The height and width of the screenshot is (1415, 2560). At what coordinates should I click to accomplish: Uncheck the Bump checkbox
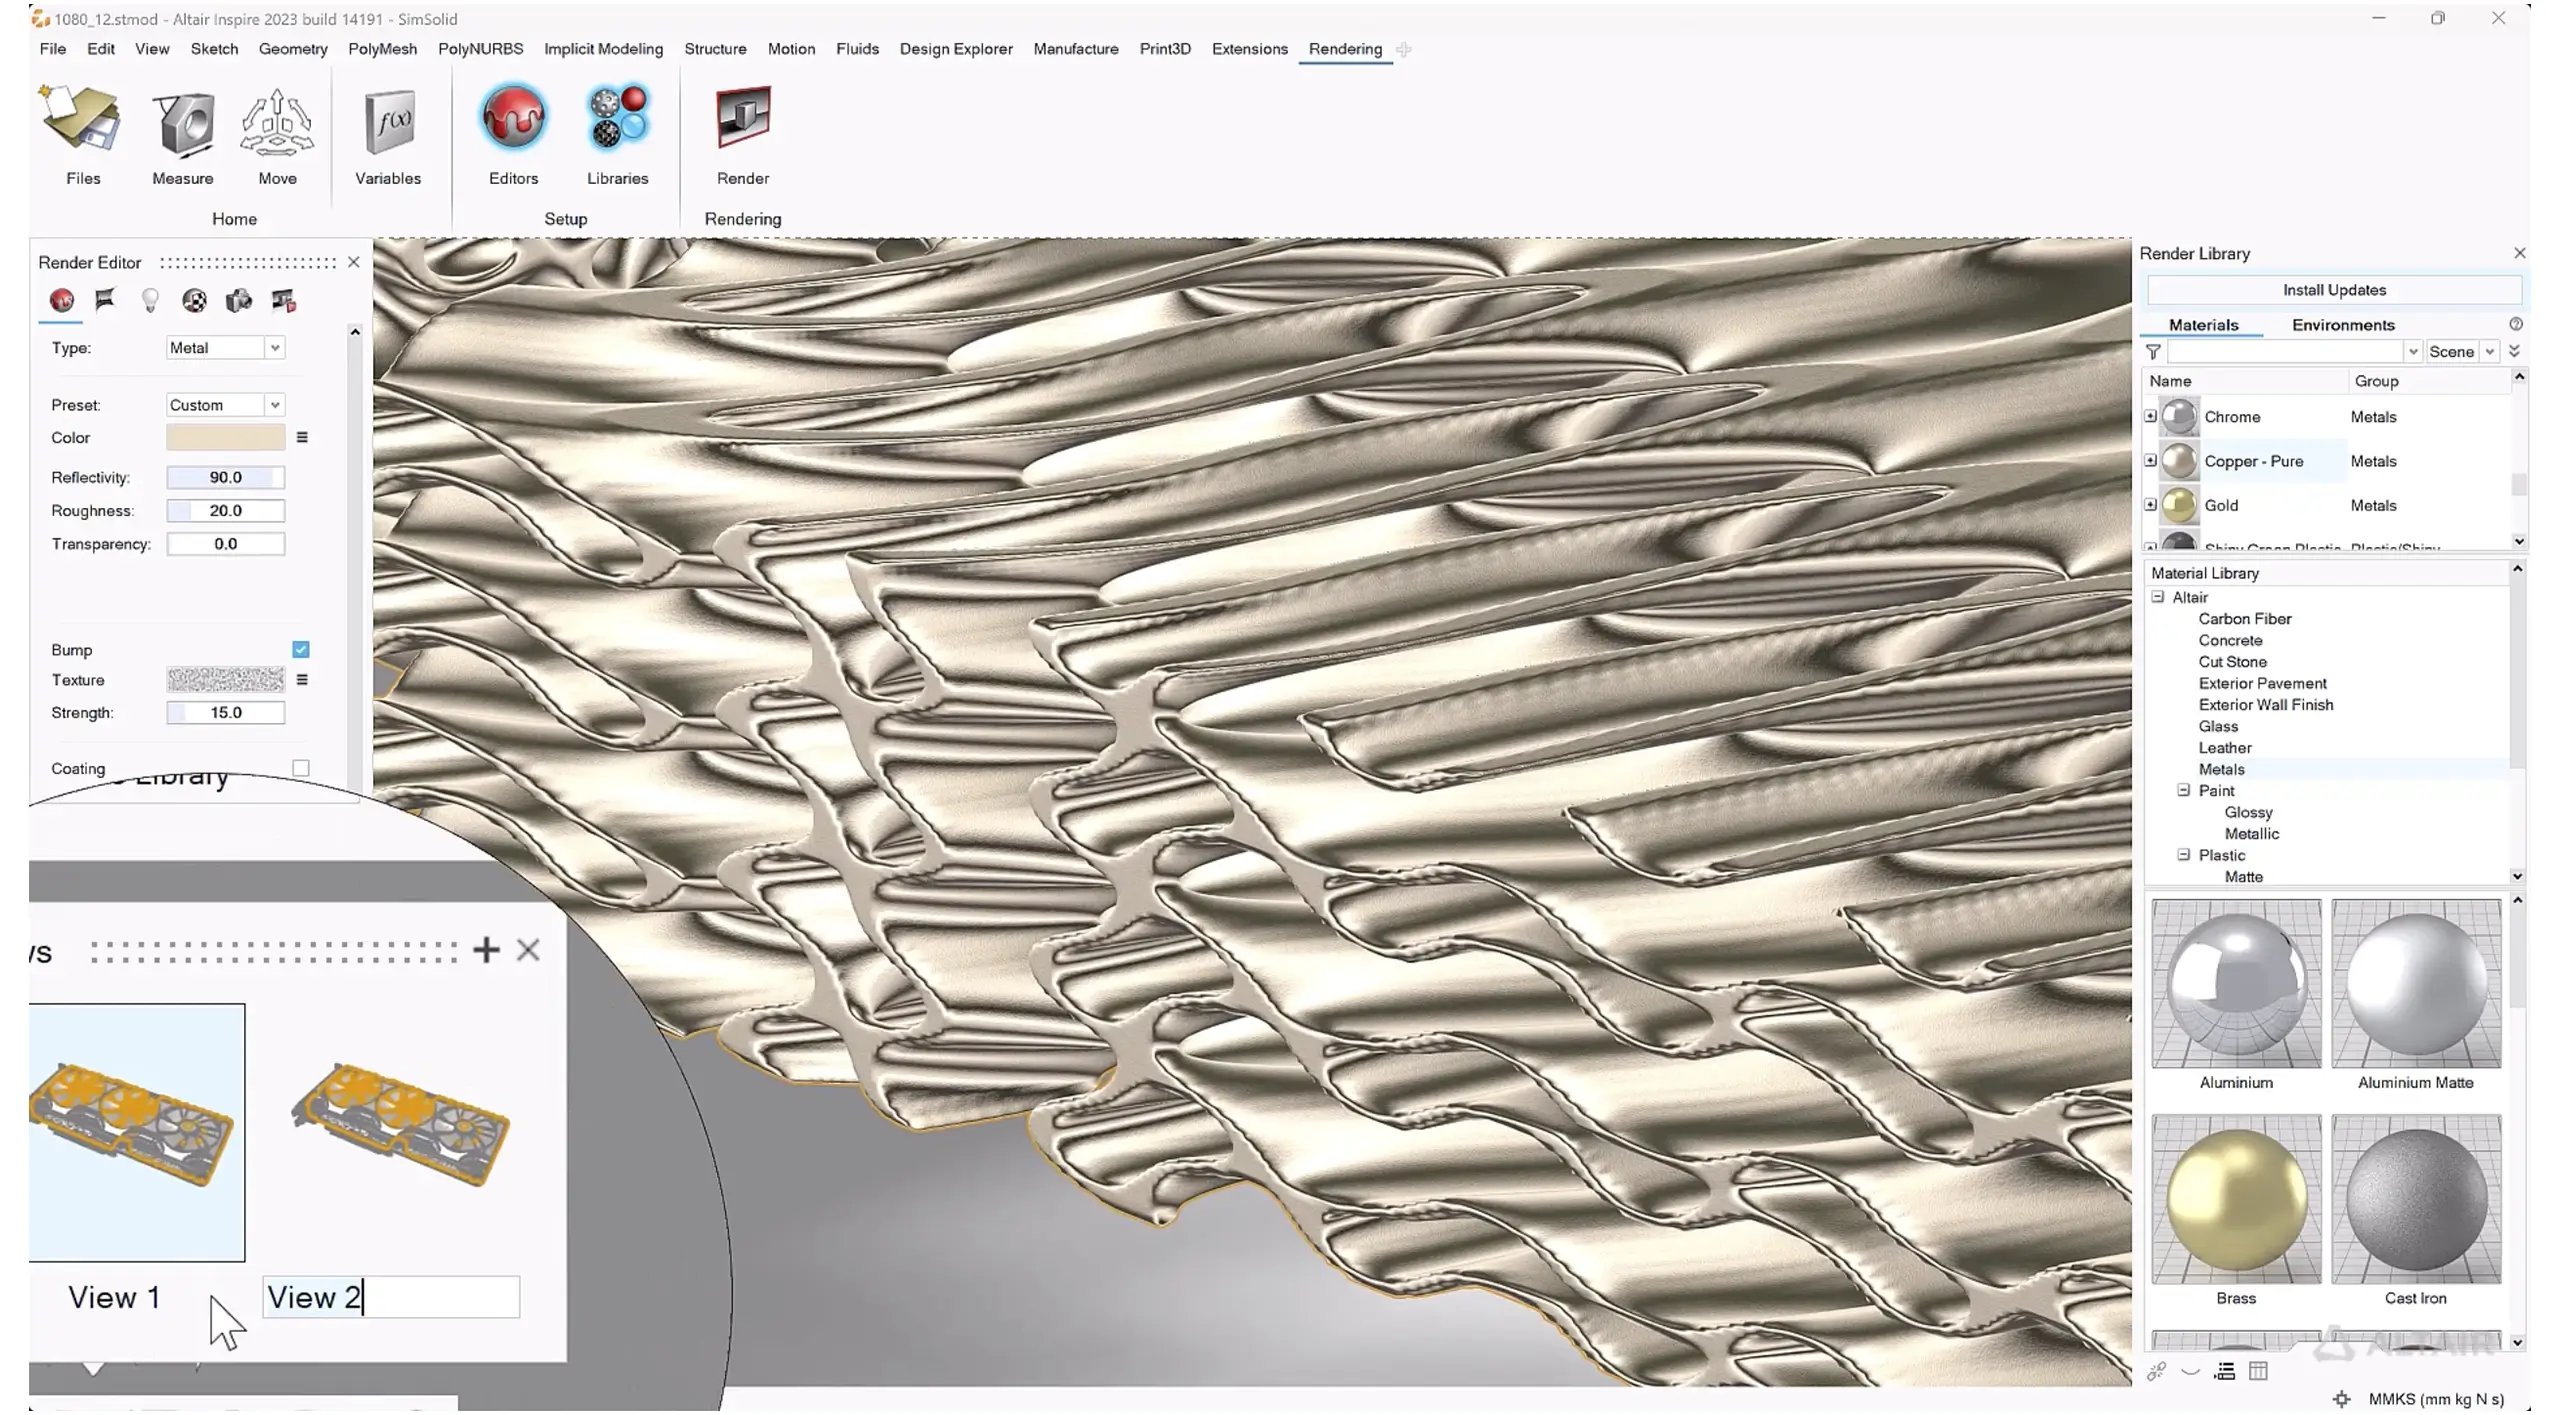coord(301,650)
